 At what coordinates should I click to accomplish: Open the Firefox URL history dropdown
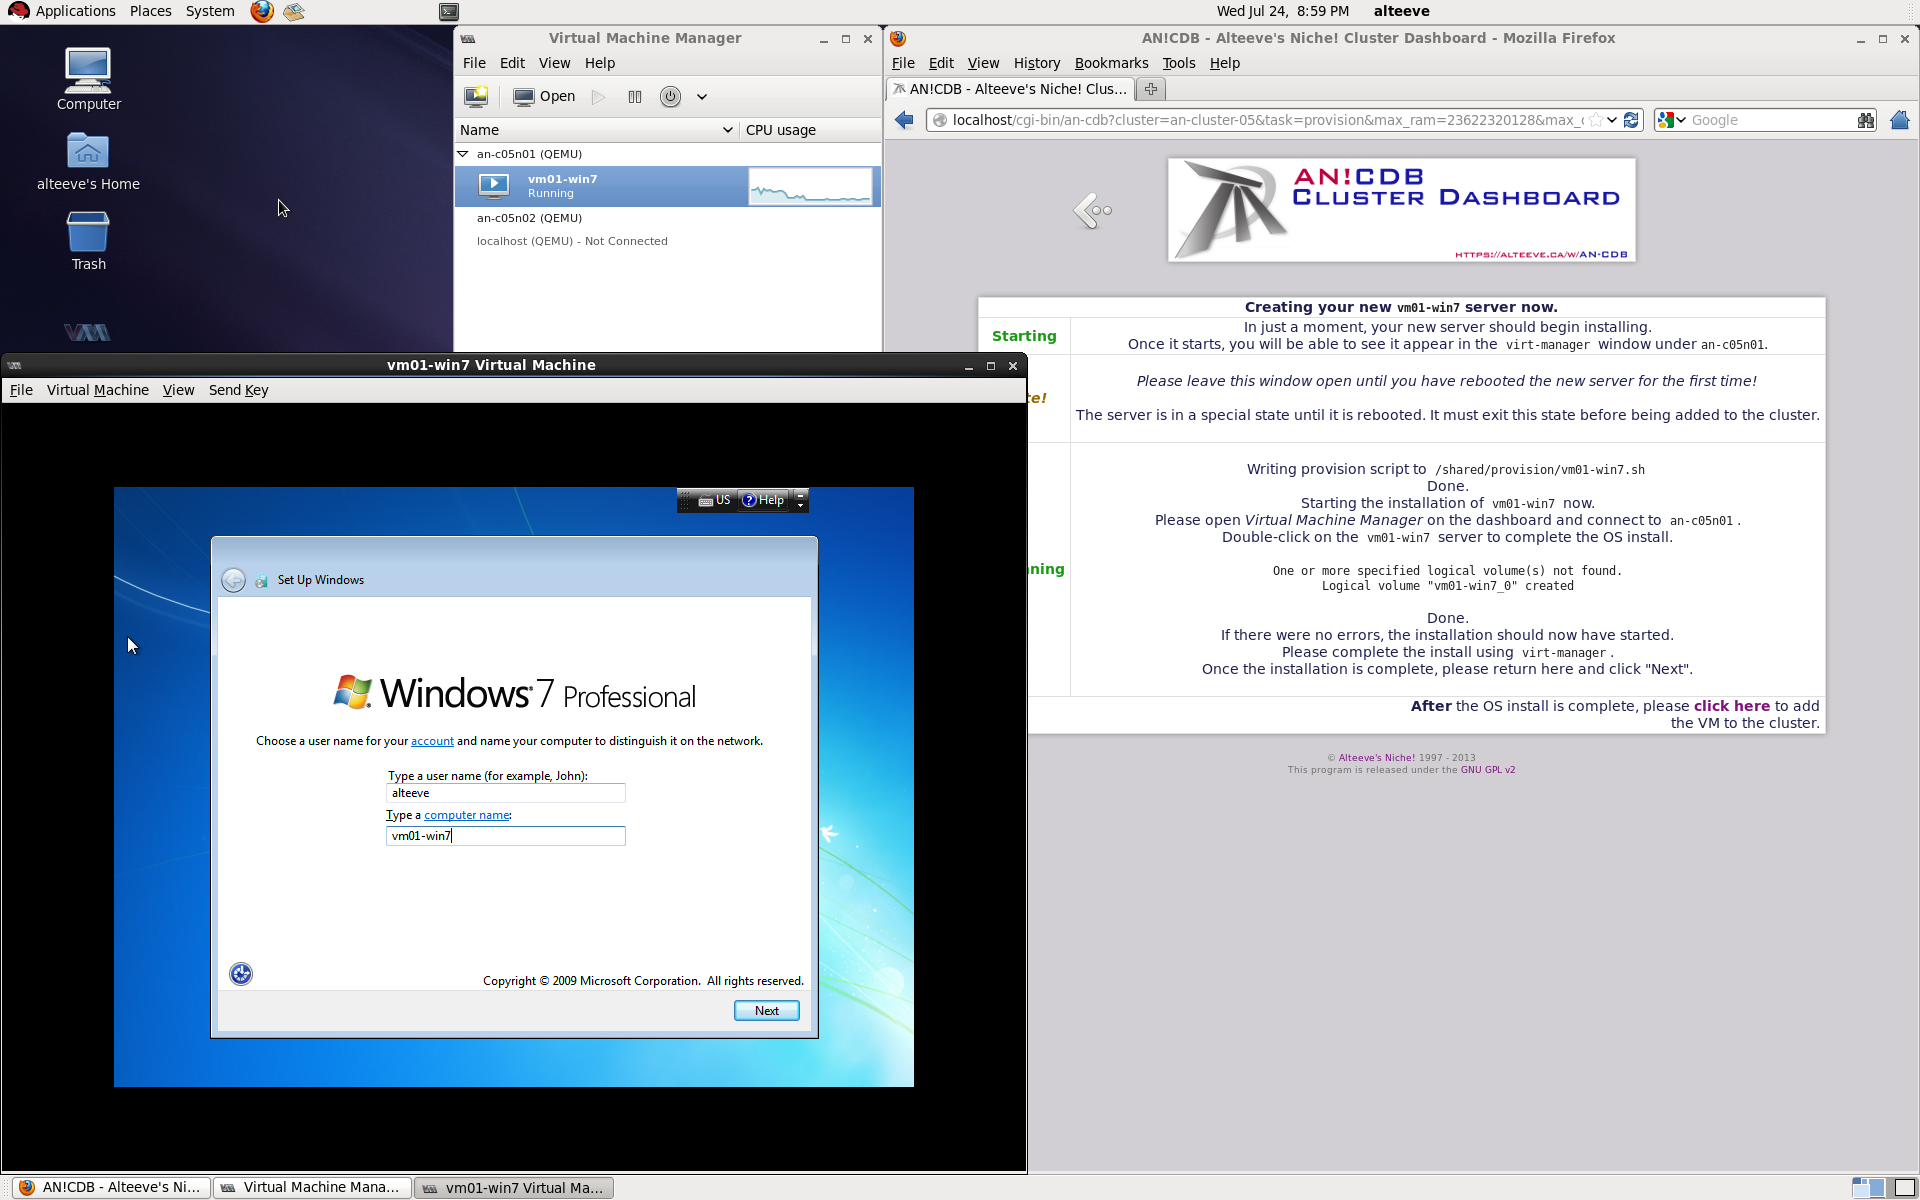click(x=1612, y=120)
